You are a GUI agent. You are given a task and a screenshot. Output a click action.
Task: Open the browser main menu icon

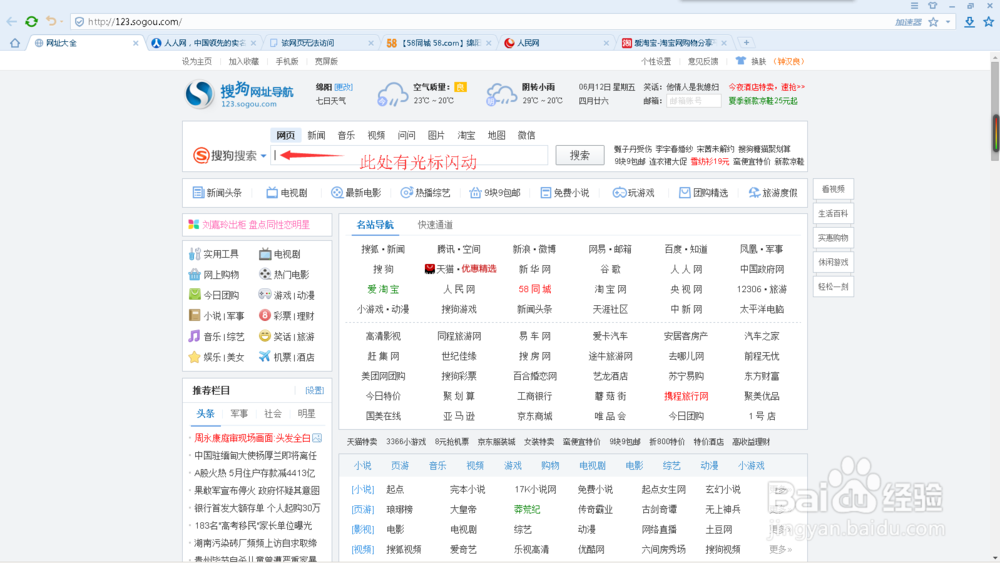915,5
